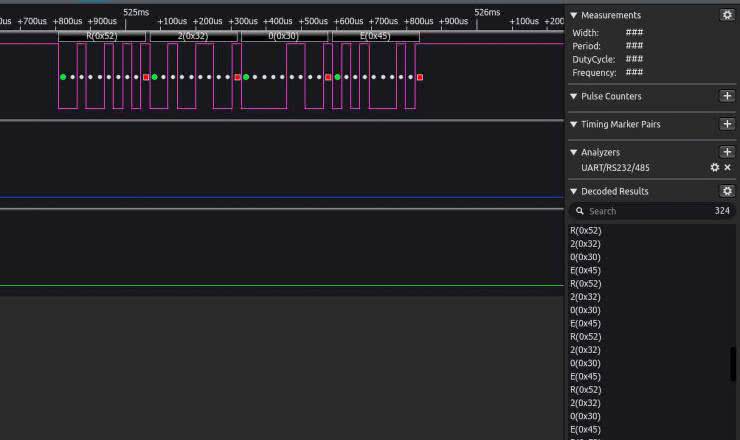The width and height of the screenshot is (740, 440).
Task: Add a new timing marker pair
Action: pos(727,124)
